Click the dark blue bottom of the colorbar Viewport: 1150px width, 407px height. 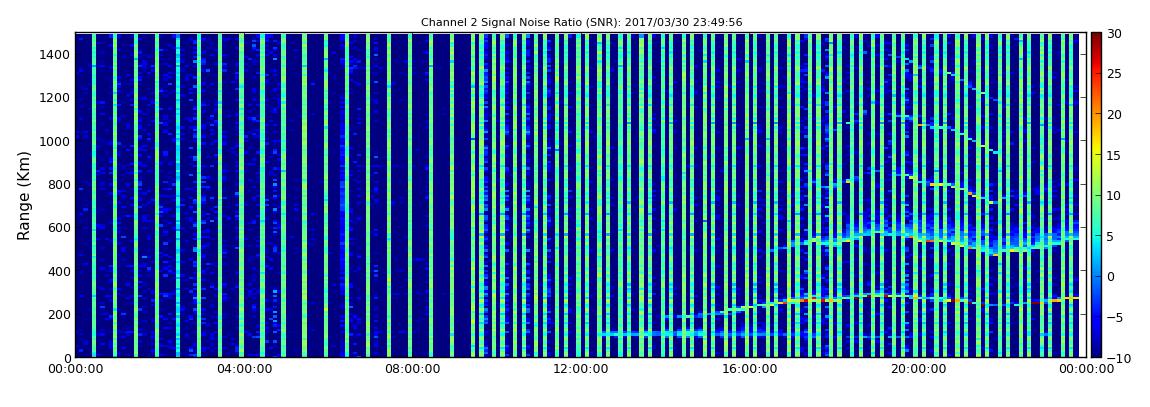click(1096, 351)
